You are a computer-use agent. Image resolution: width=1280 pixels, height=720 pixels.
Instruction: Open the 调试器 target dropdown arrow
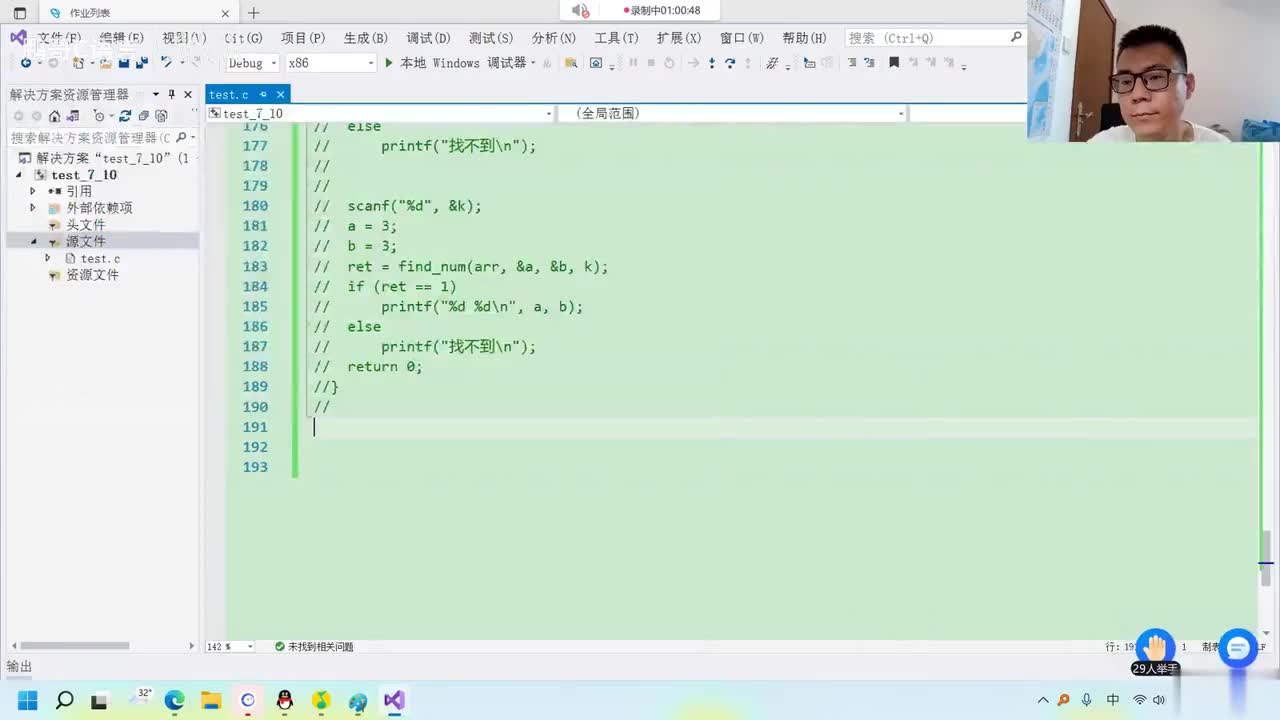click(533, 63)
